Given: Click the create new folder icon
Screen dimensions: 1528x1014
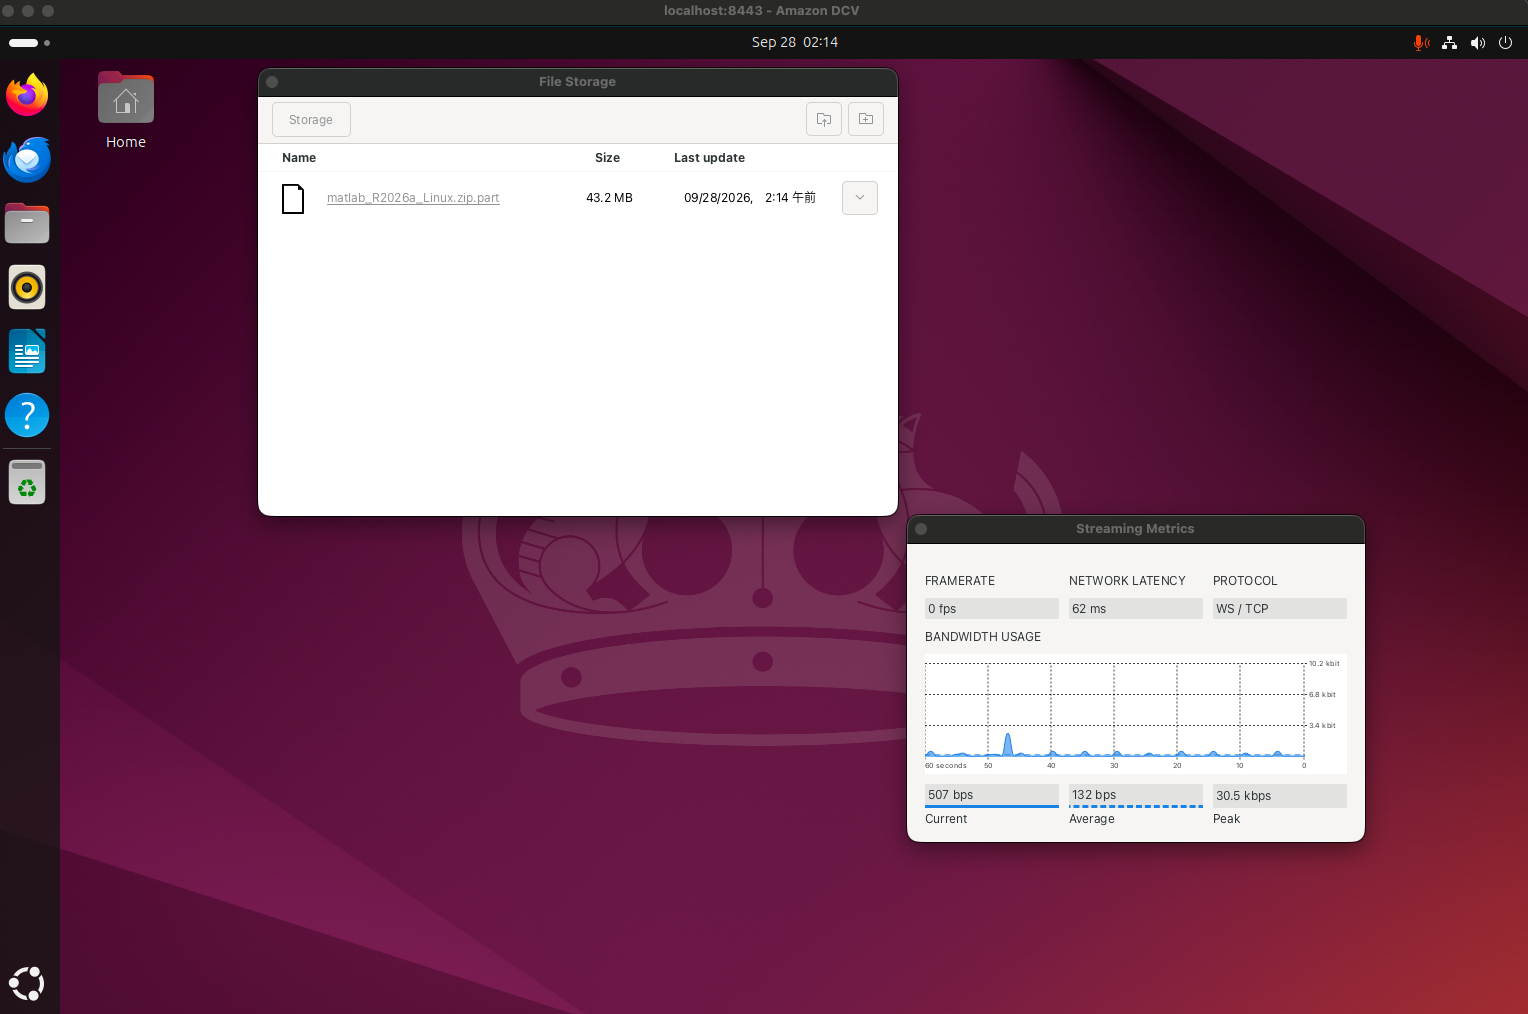Looking at the screenshot, I should [866, 119].
